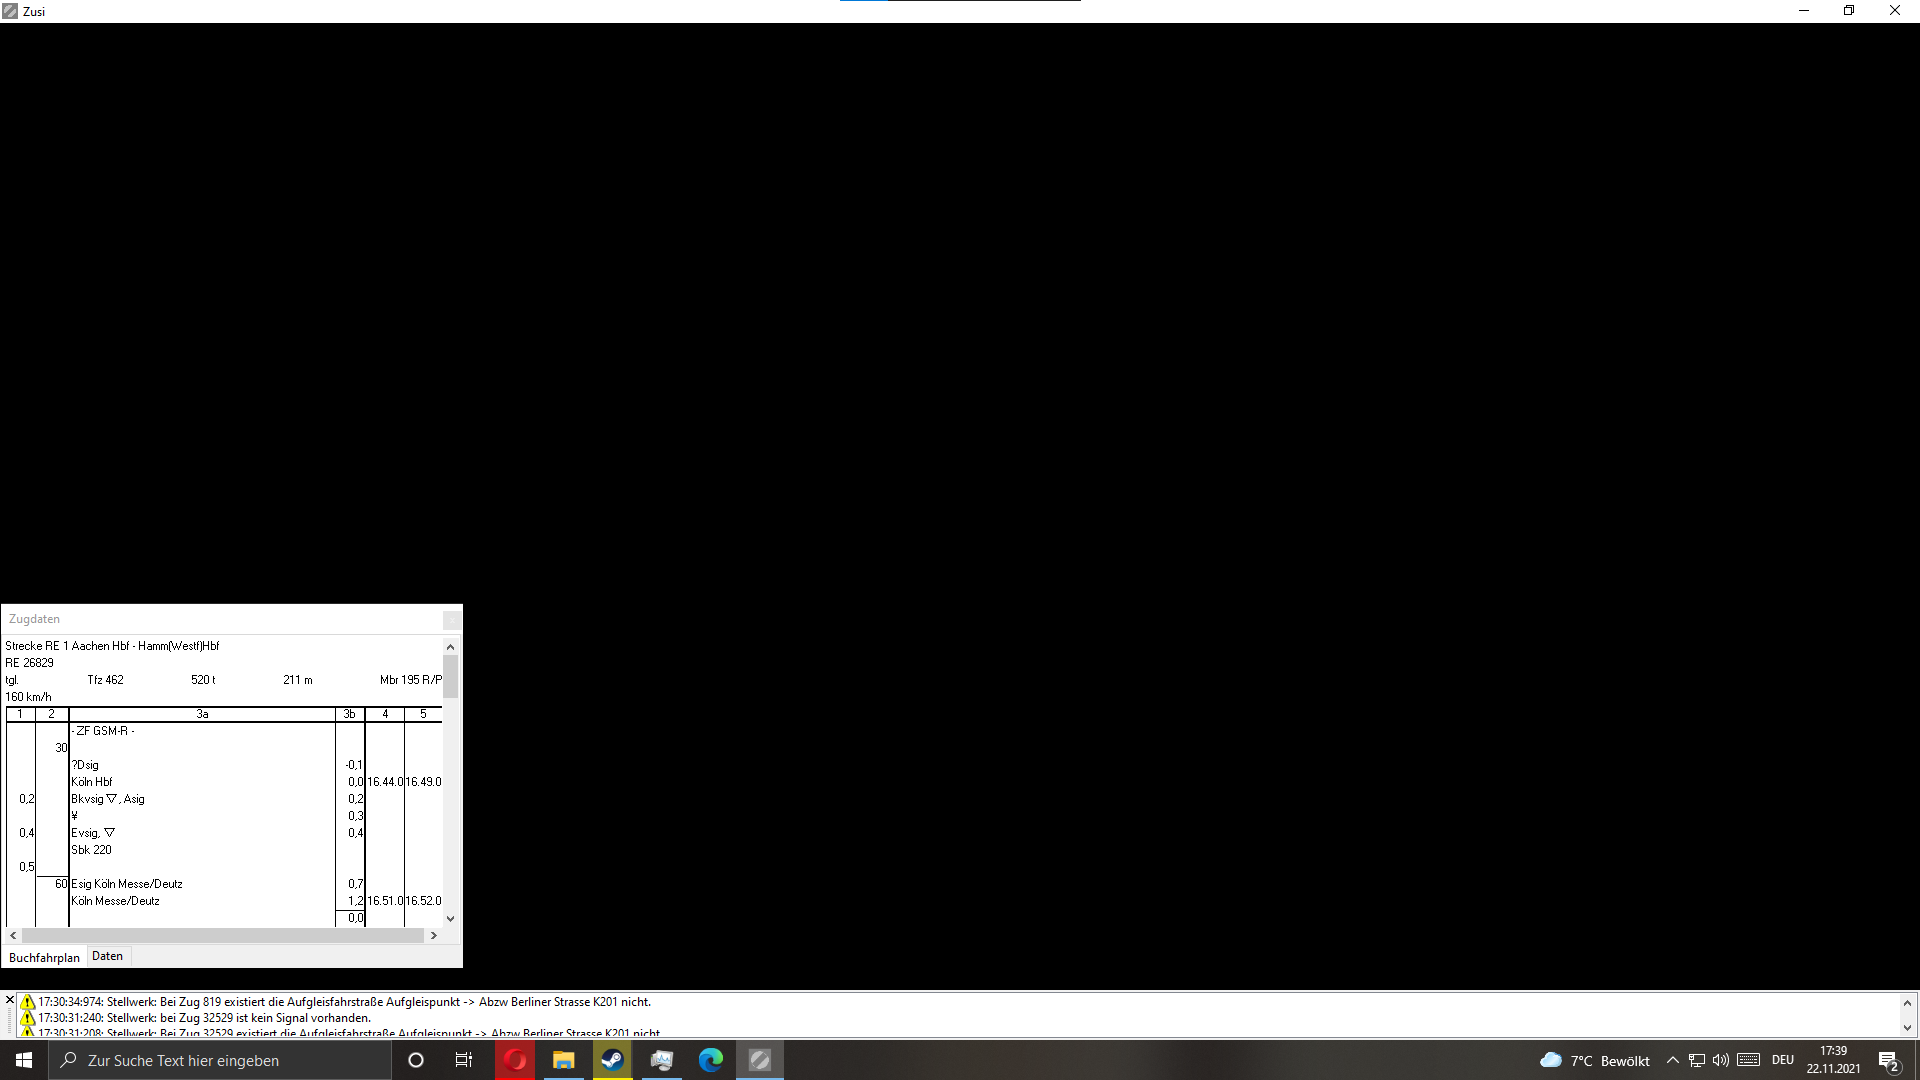The width and height of the screenshot is (1920, 1080).
Task: Click the Zug 819 warning icon
Action: [x=28, y=1002]
